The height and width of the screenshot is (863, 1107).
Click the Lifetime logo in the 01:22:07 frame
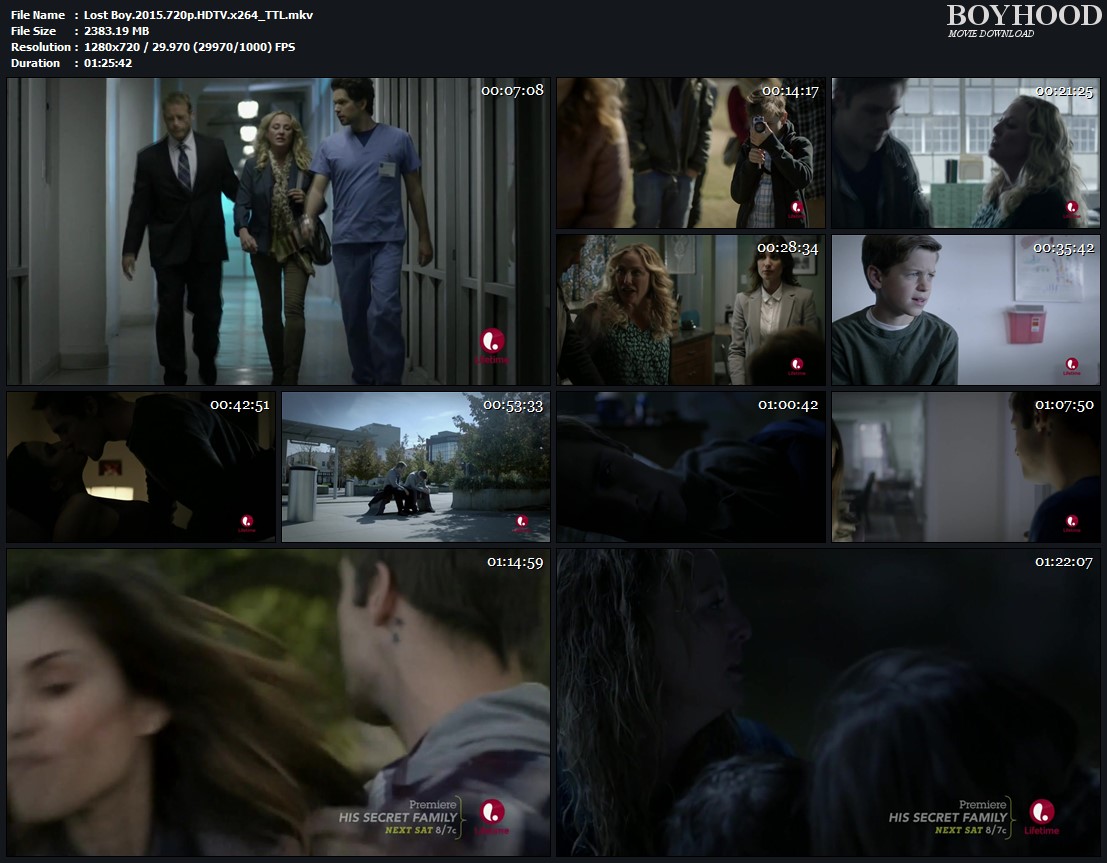coord(1043,815)
